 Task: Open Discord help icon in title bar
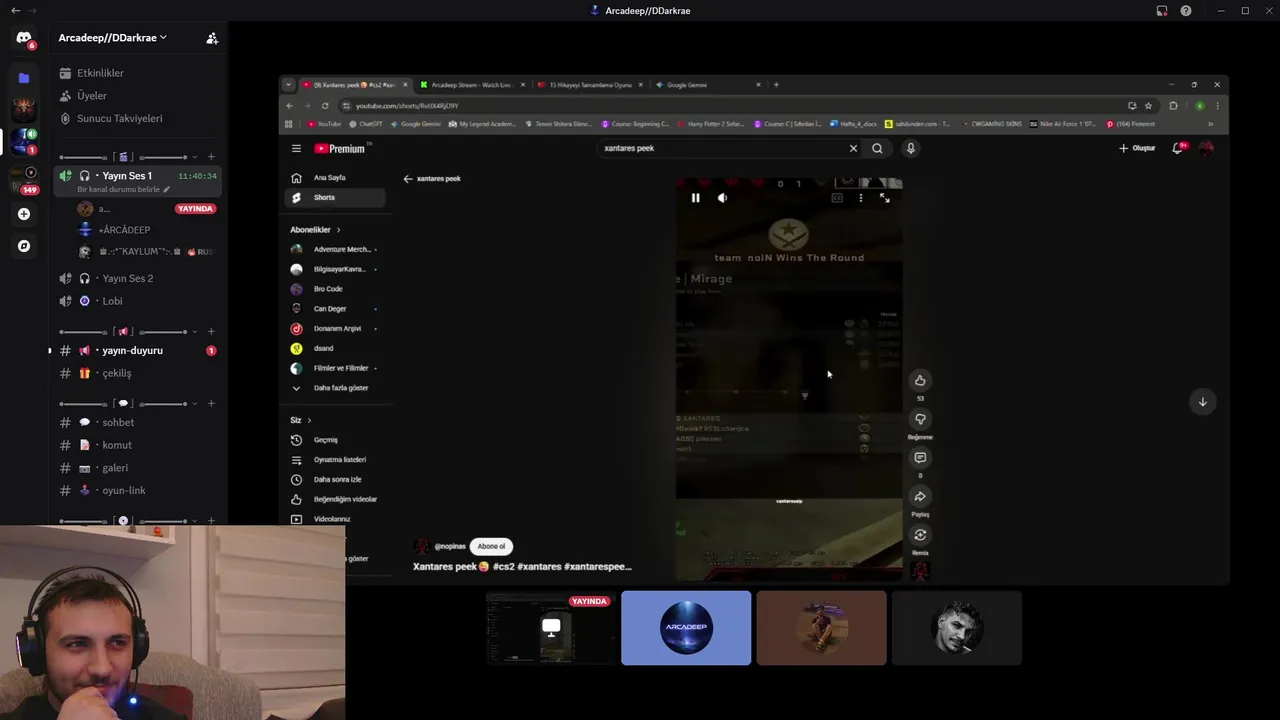1186,10
